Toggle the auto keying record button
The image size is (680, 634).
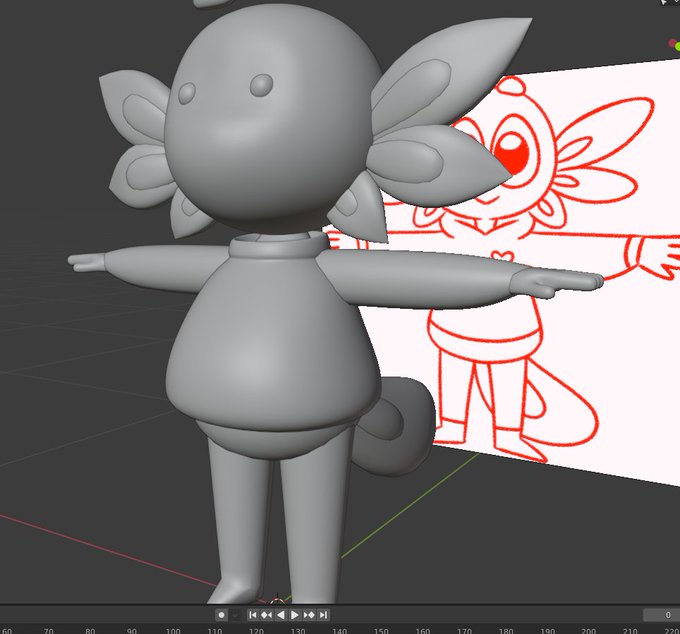(221, 615)
